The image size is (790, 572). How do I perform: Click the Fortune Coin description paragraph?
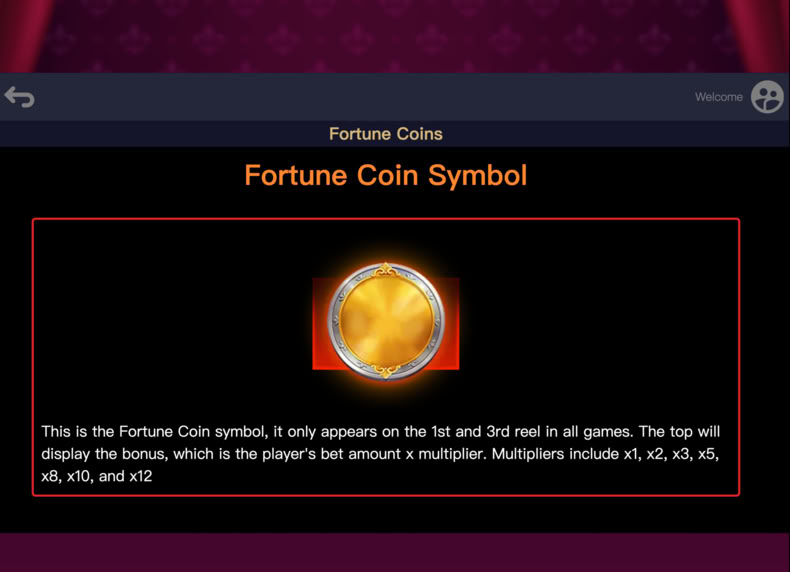(380, 454)
